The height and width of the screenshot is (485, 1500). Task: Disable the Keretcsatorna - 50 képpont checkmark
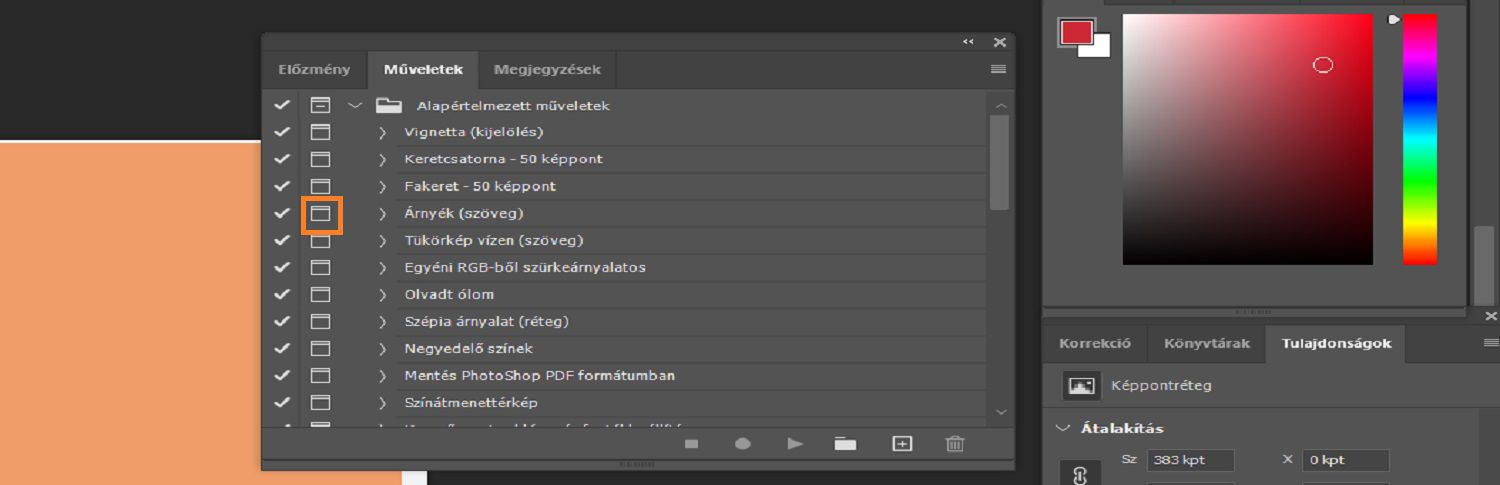pyautogui.click(x=282, y=159)
